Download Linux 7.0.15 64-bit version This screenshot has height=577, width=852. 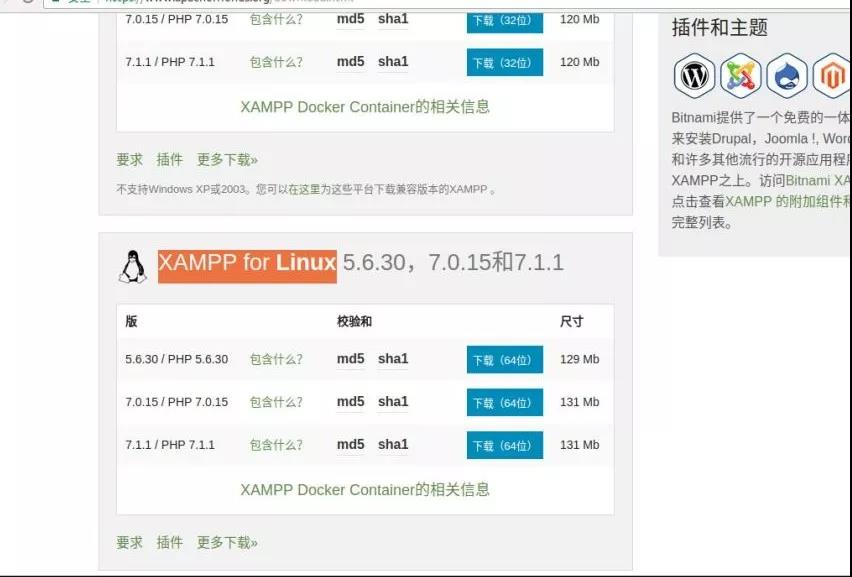[505, 403]
